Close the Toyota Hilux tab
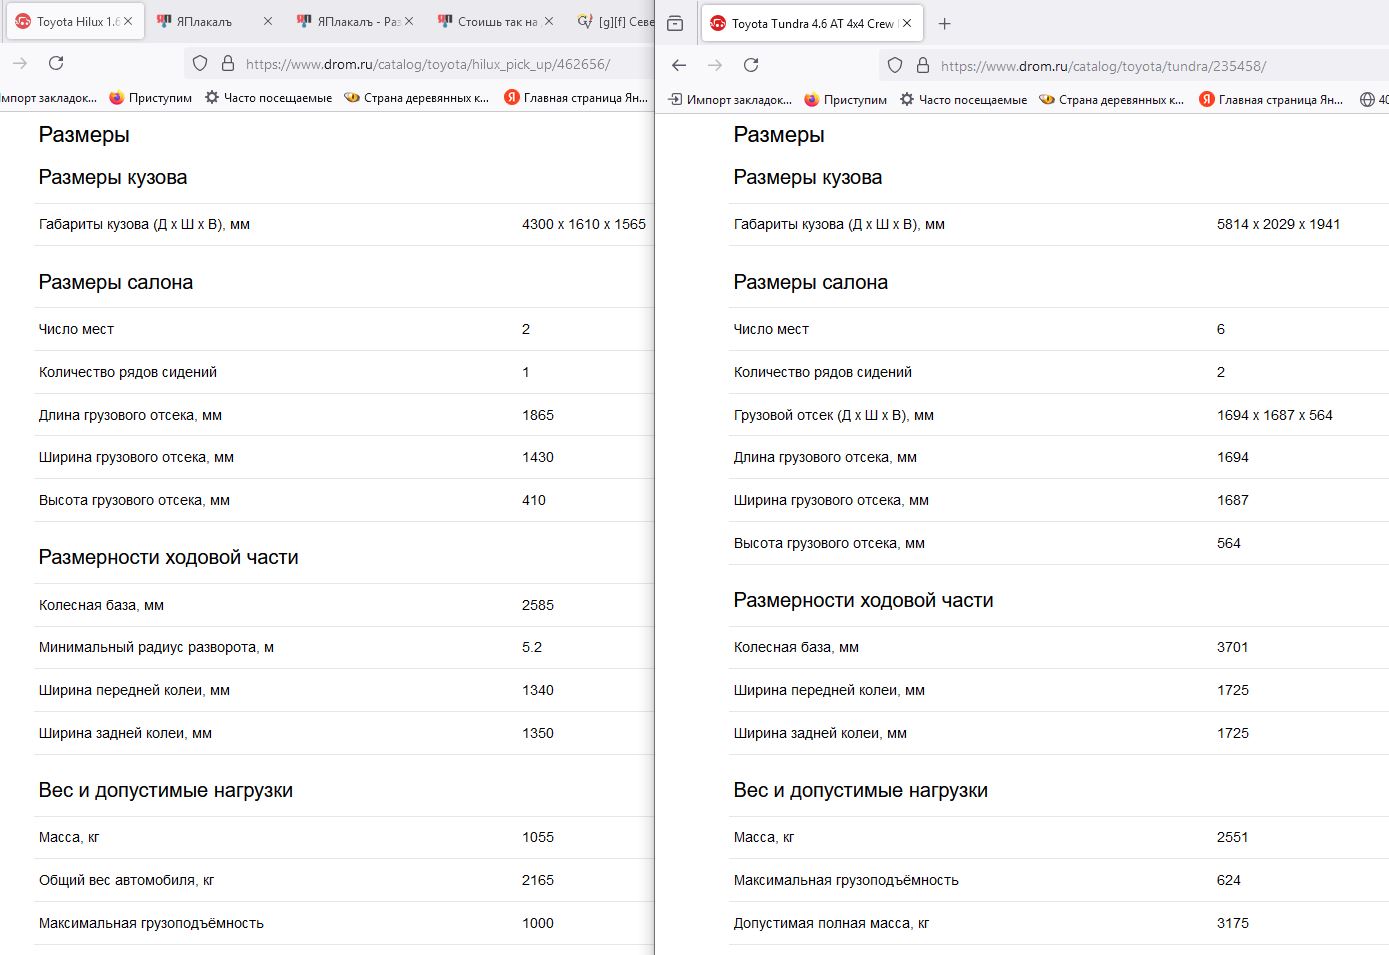Viewport: 1389px width, 955px height. (x=128, y=21)
